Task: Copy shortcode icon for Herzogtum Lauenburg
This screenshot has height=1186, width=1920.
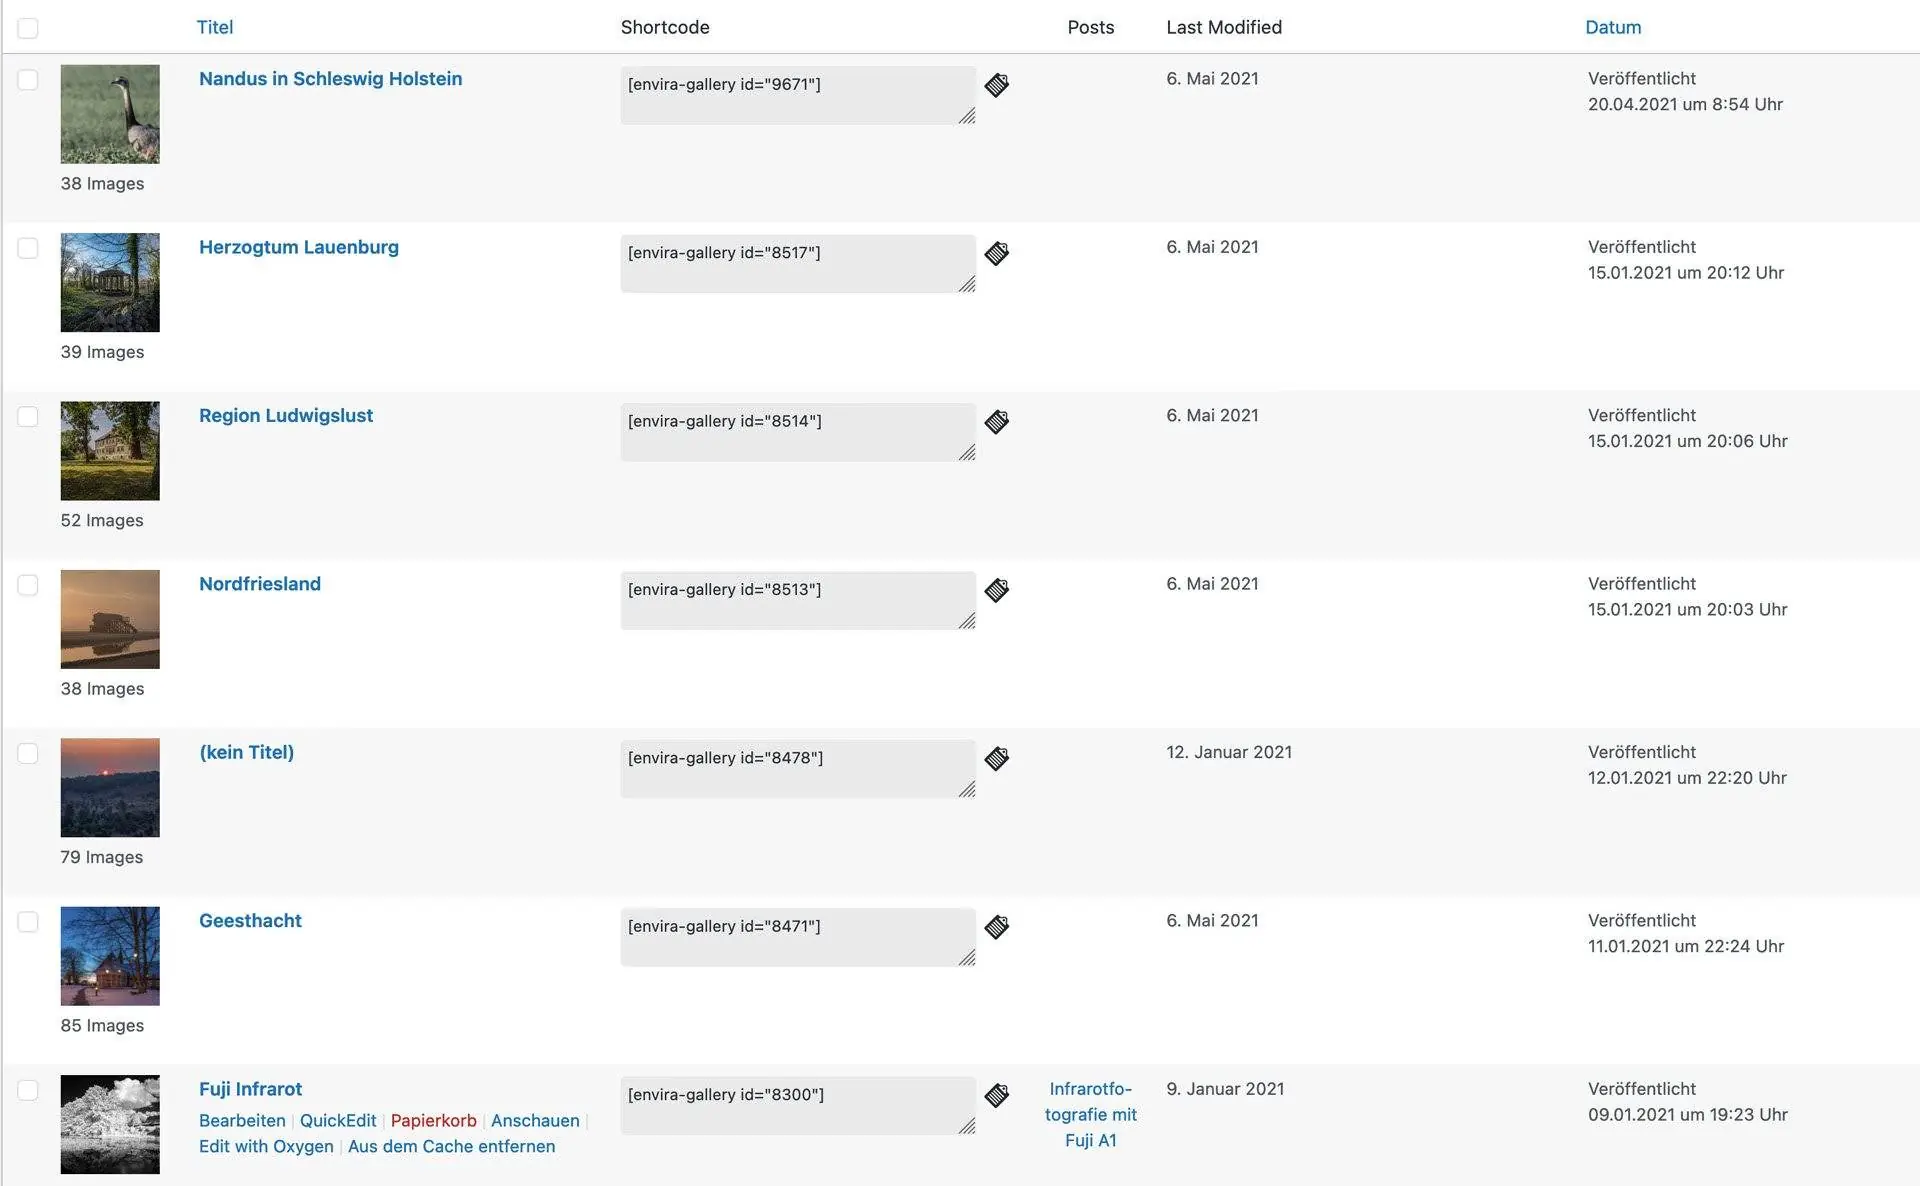Action: (996, 253)
